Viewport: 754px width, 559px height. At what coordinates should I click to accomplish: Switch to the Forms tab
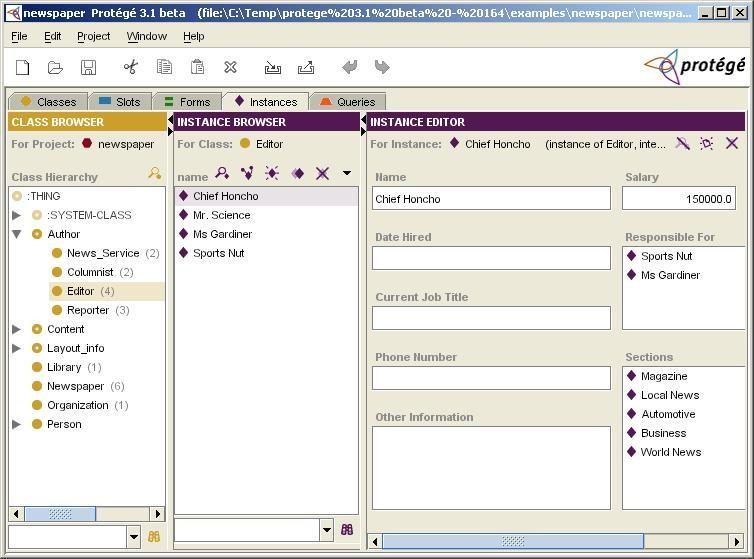tap(188, 102)
